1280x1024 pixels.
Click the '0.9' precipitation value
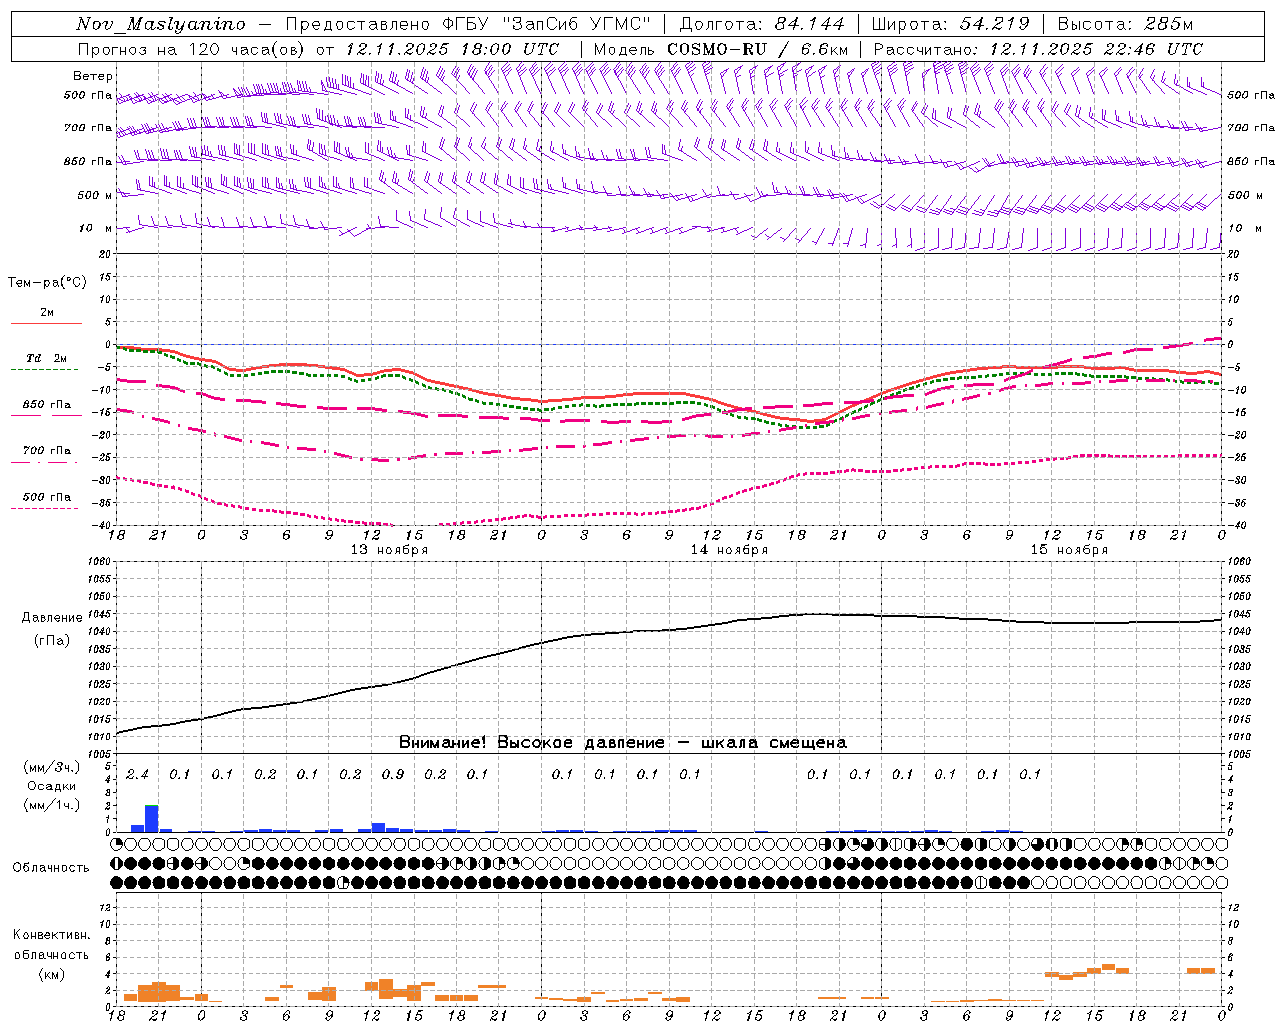point(393,774)
